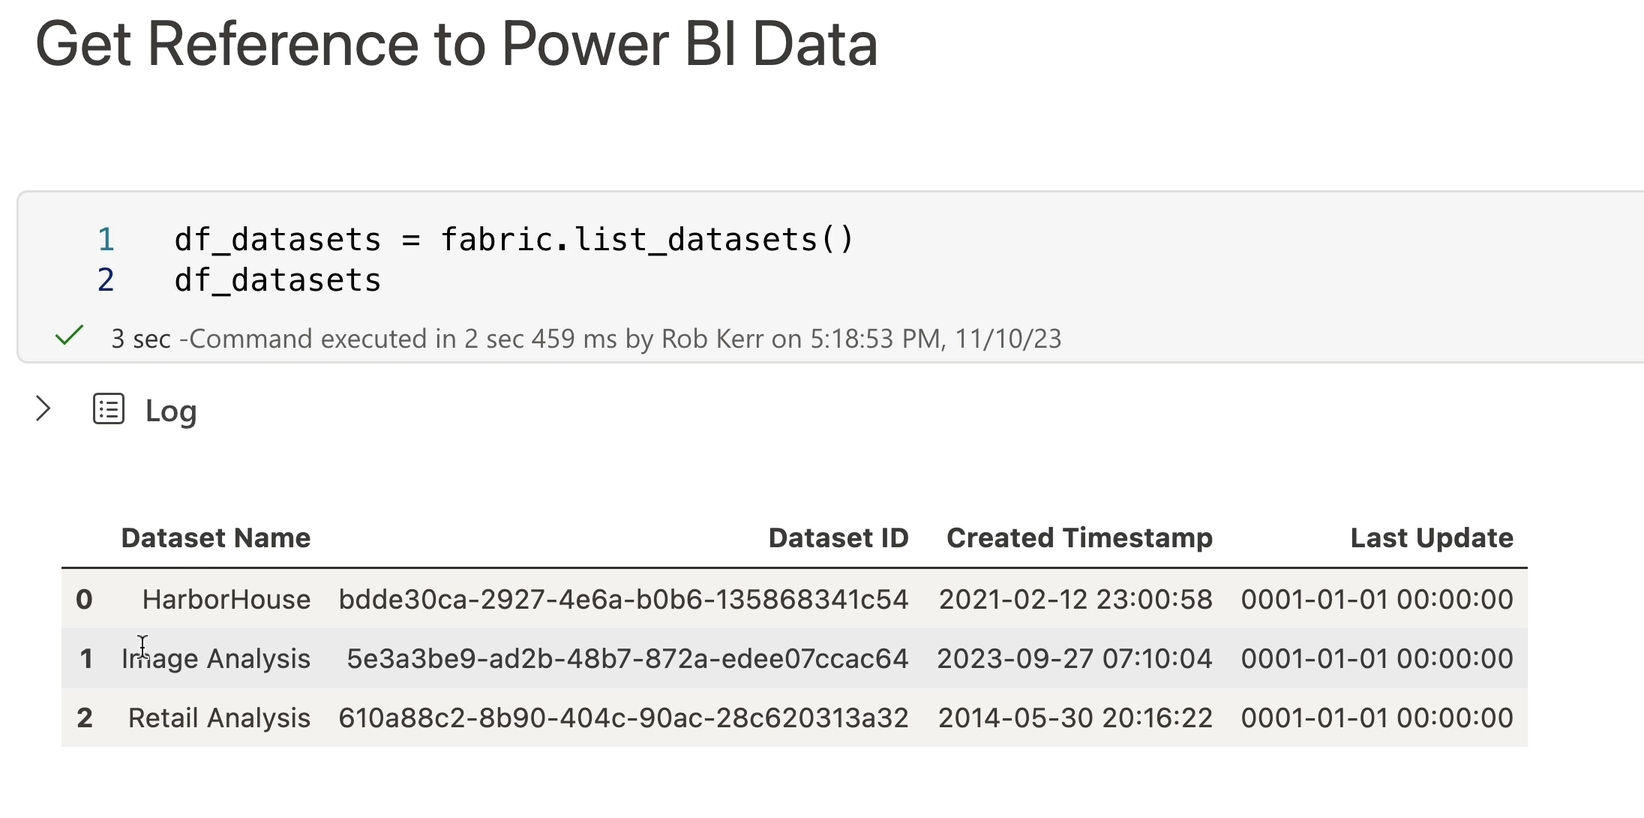Viewport: 1644px width, 818px height.
Task: Expand the Log section chevron
Action: click(x=43, y=409)
